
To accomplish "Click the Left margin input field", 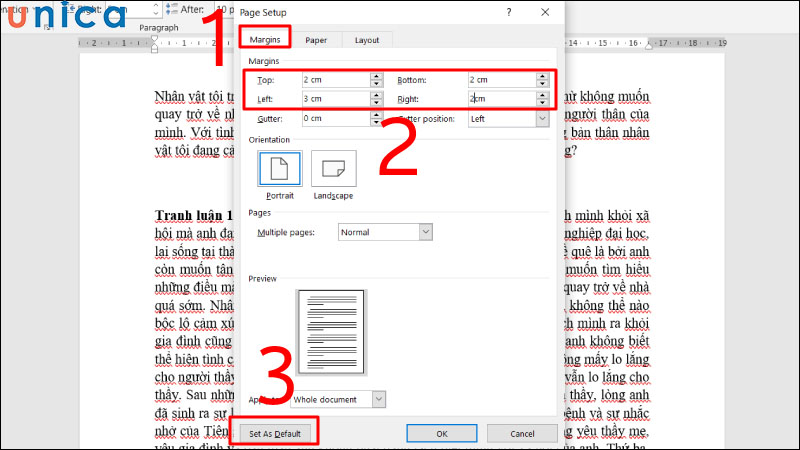I will 336,98.
